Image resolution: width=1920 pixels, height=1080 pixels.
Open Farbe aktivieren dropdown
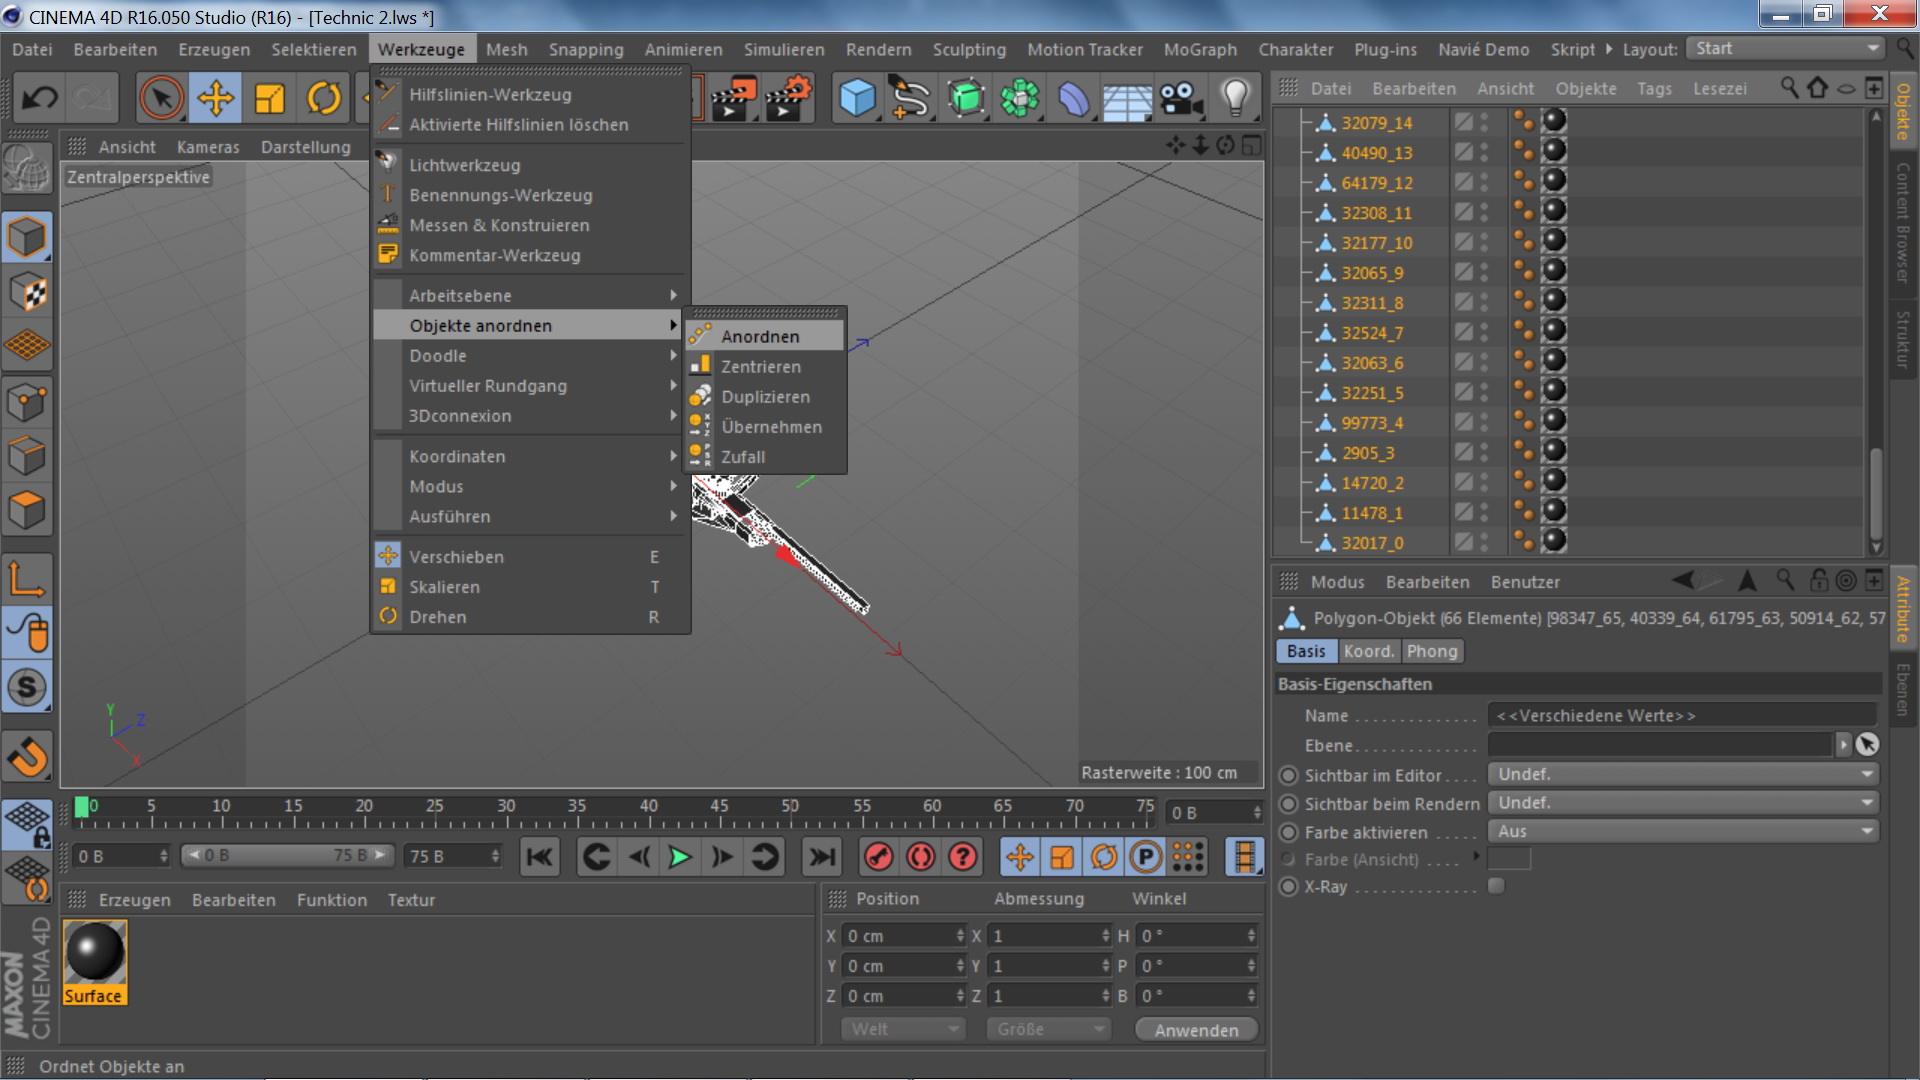(1683, 832)
